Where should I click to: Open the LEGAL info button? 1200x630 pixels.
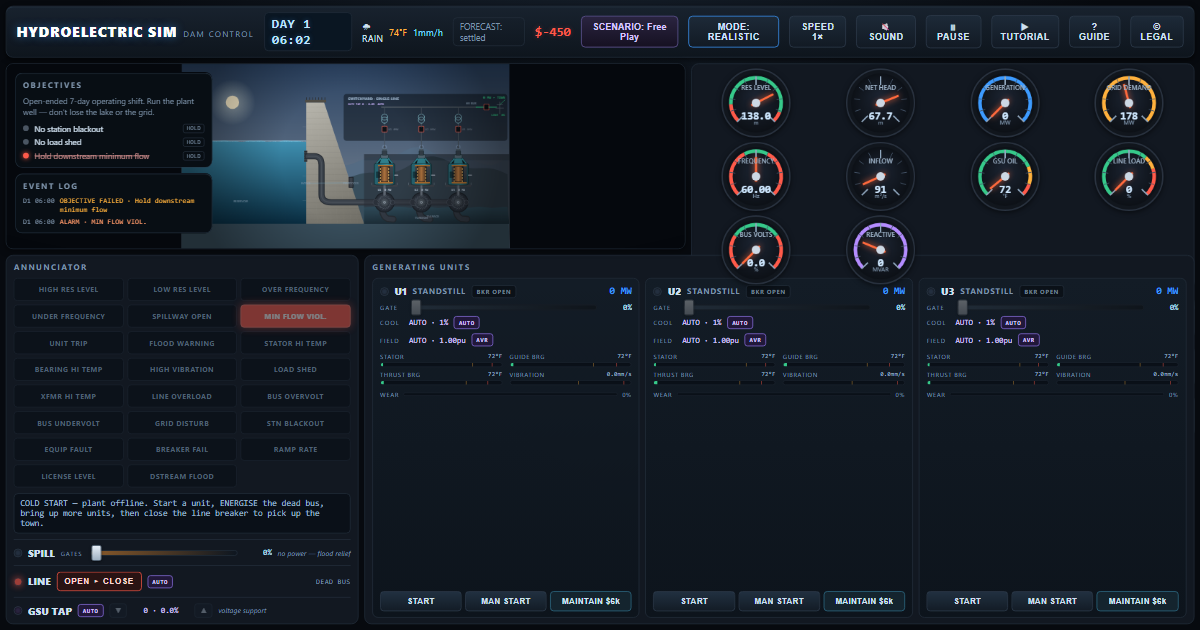[x=1157, y=32]
